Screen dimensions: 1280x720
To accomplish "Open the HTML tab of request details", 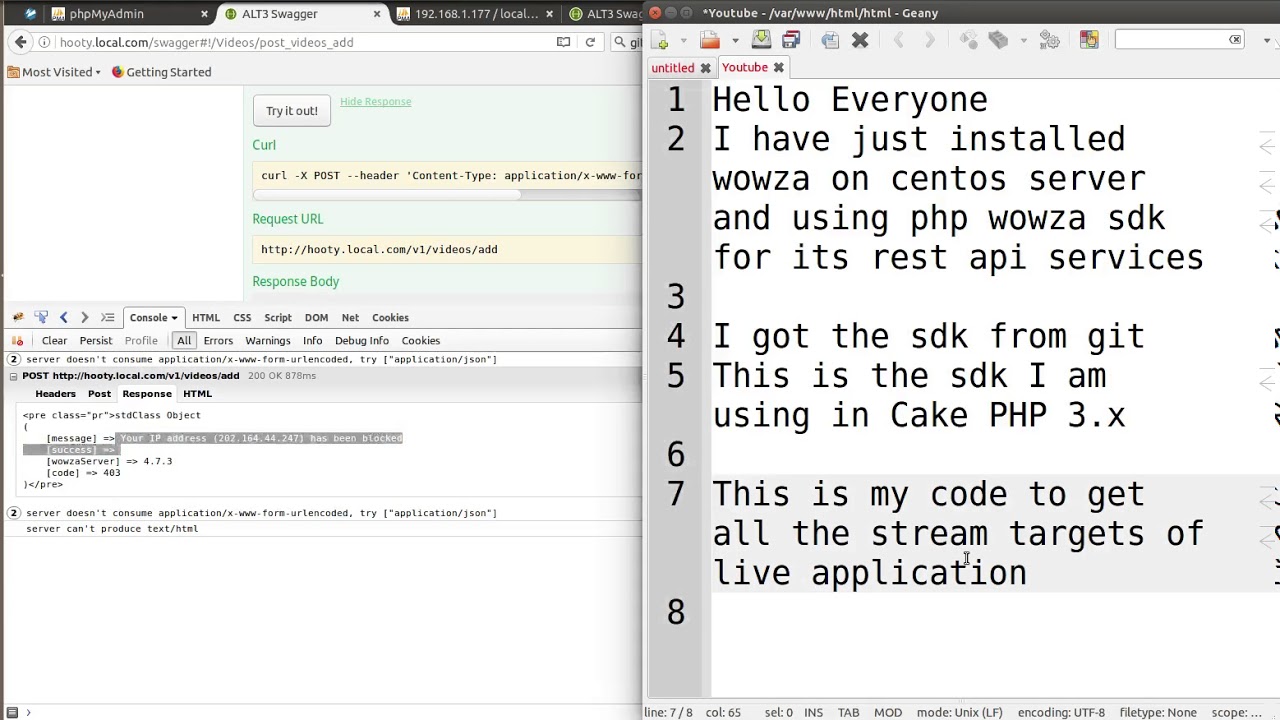I will tap(197, 394).
